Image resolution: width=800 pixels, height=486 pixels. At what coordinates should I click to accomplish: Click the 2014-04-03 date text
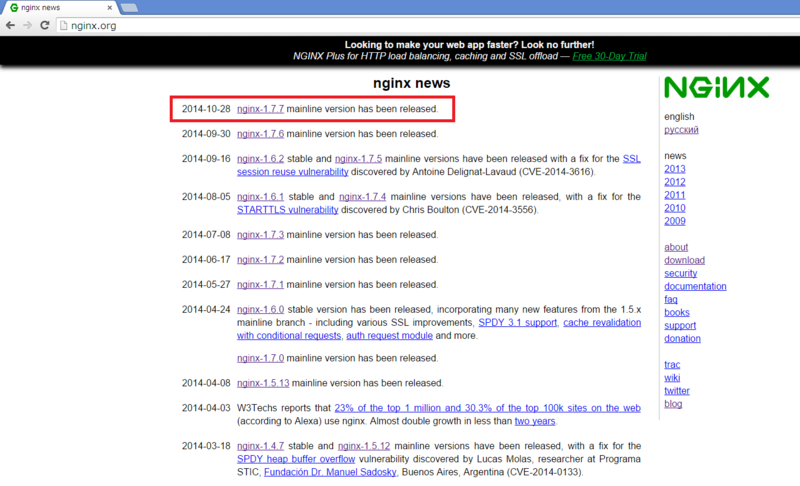pyautogui.click(x=206, y=408)
